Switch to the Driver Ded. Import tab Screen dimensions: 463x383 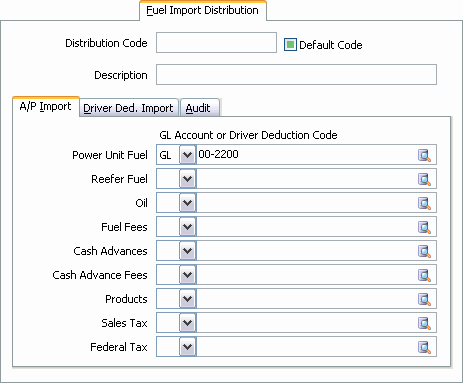[x=129, y=108]
